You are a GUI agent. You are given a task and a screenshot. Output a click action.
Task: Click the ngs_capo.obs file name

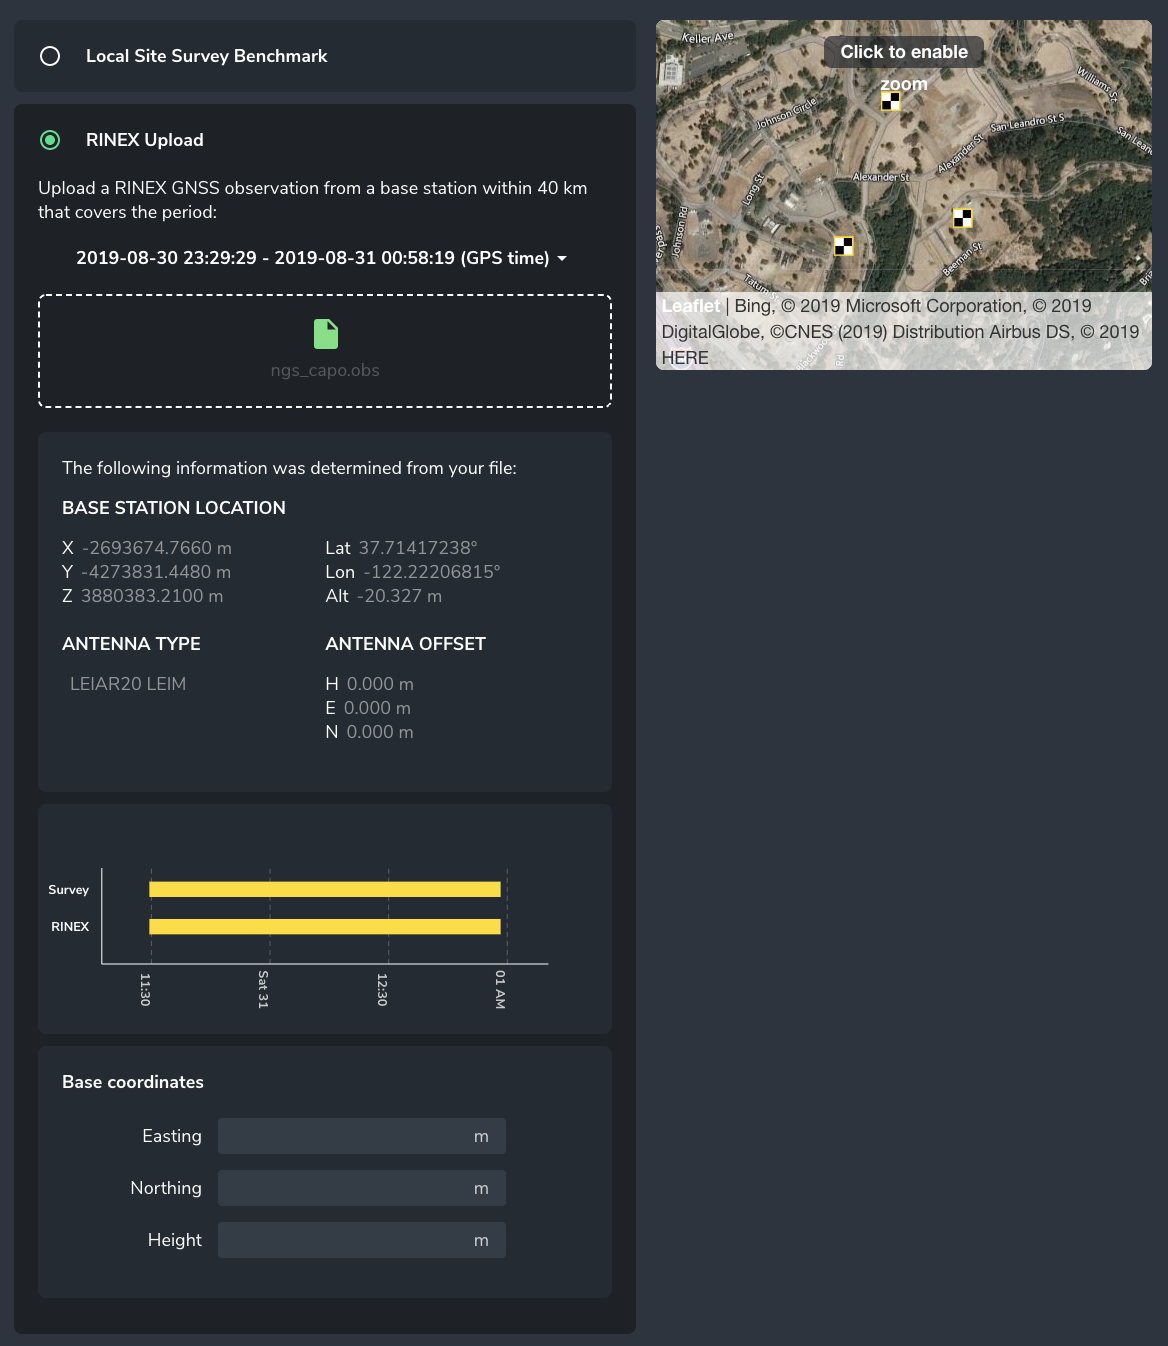[x=325, y=370]
